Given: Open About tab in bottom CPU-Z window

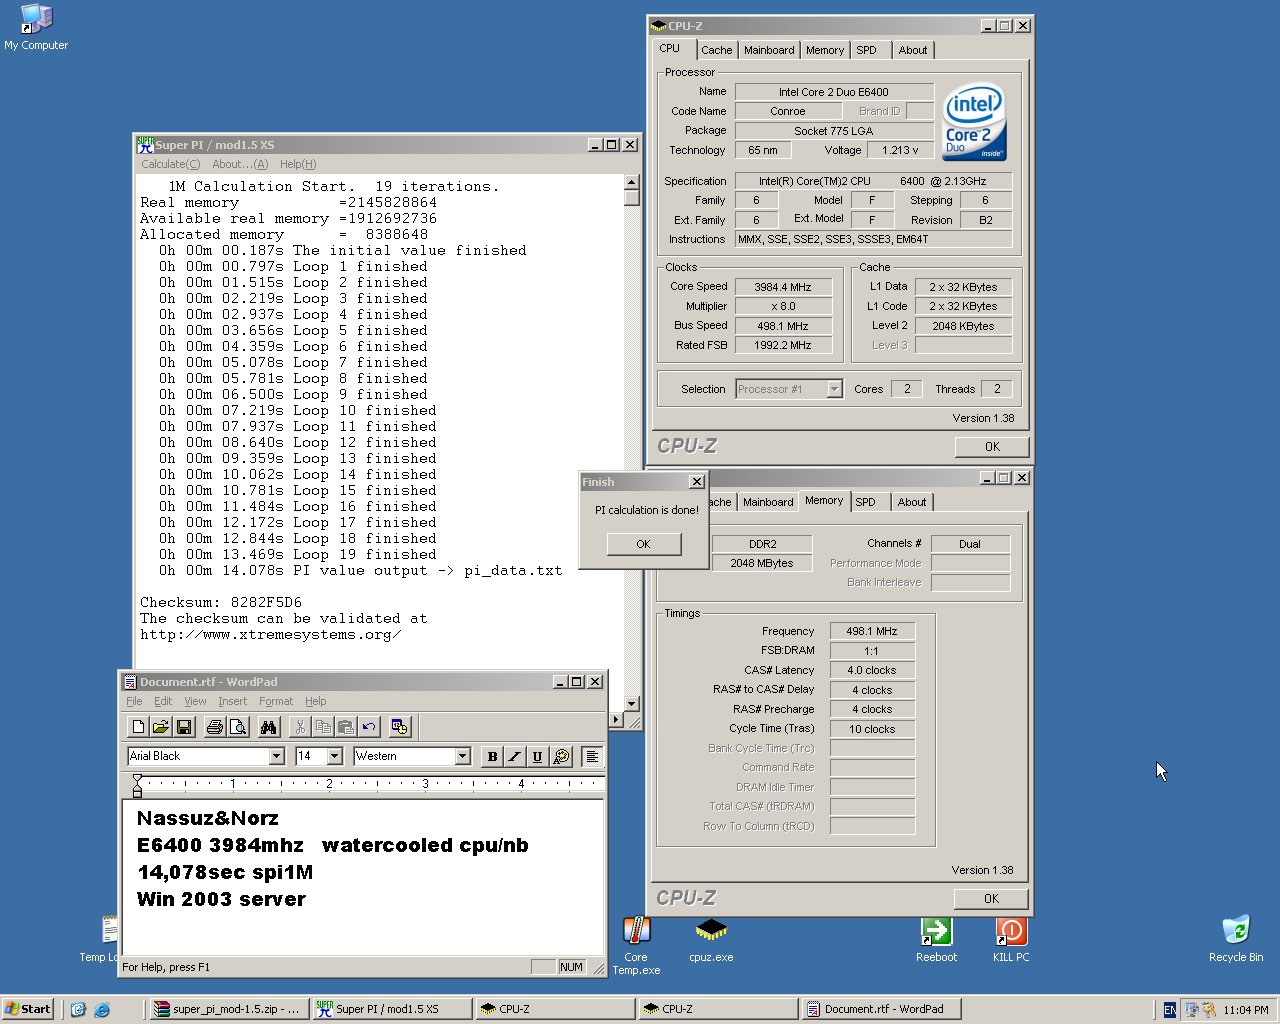Looking at the screenshot, I should (x=912, y=502).
